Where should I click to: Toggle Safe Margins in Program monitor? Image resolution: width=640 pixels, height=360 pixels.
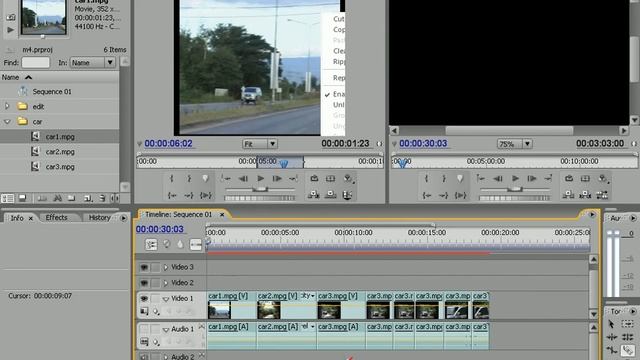click(x=585, y=178)
